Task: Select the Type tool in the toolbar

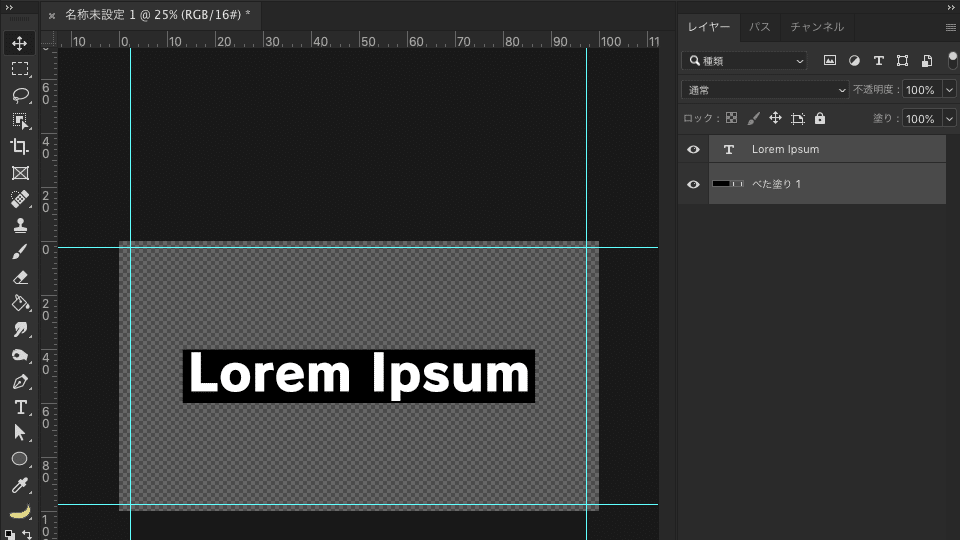Action: coord(20,408)
